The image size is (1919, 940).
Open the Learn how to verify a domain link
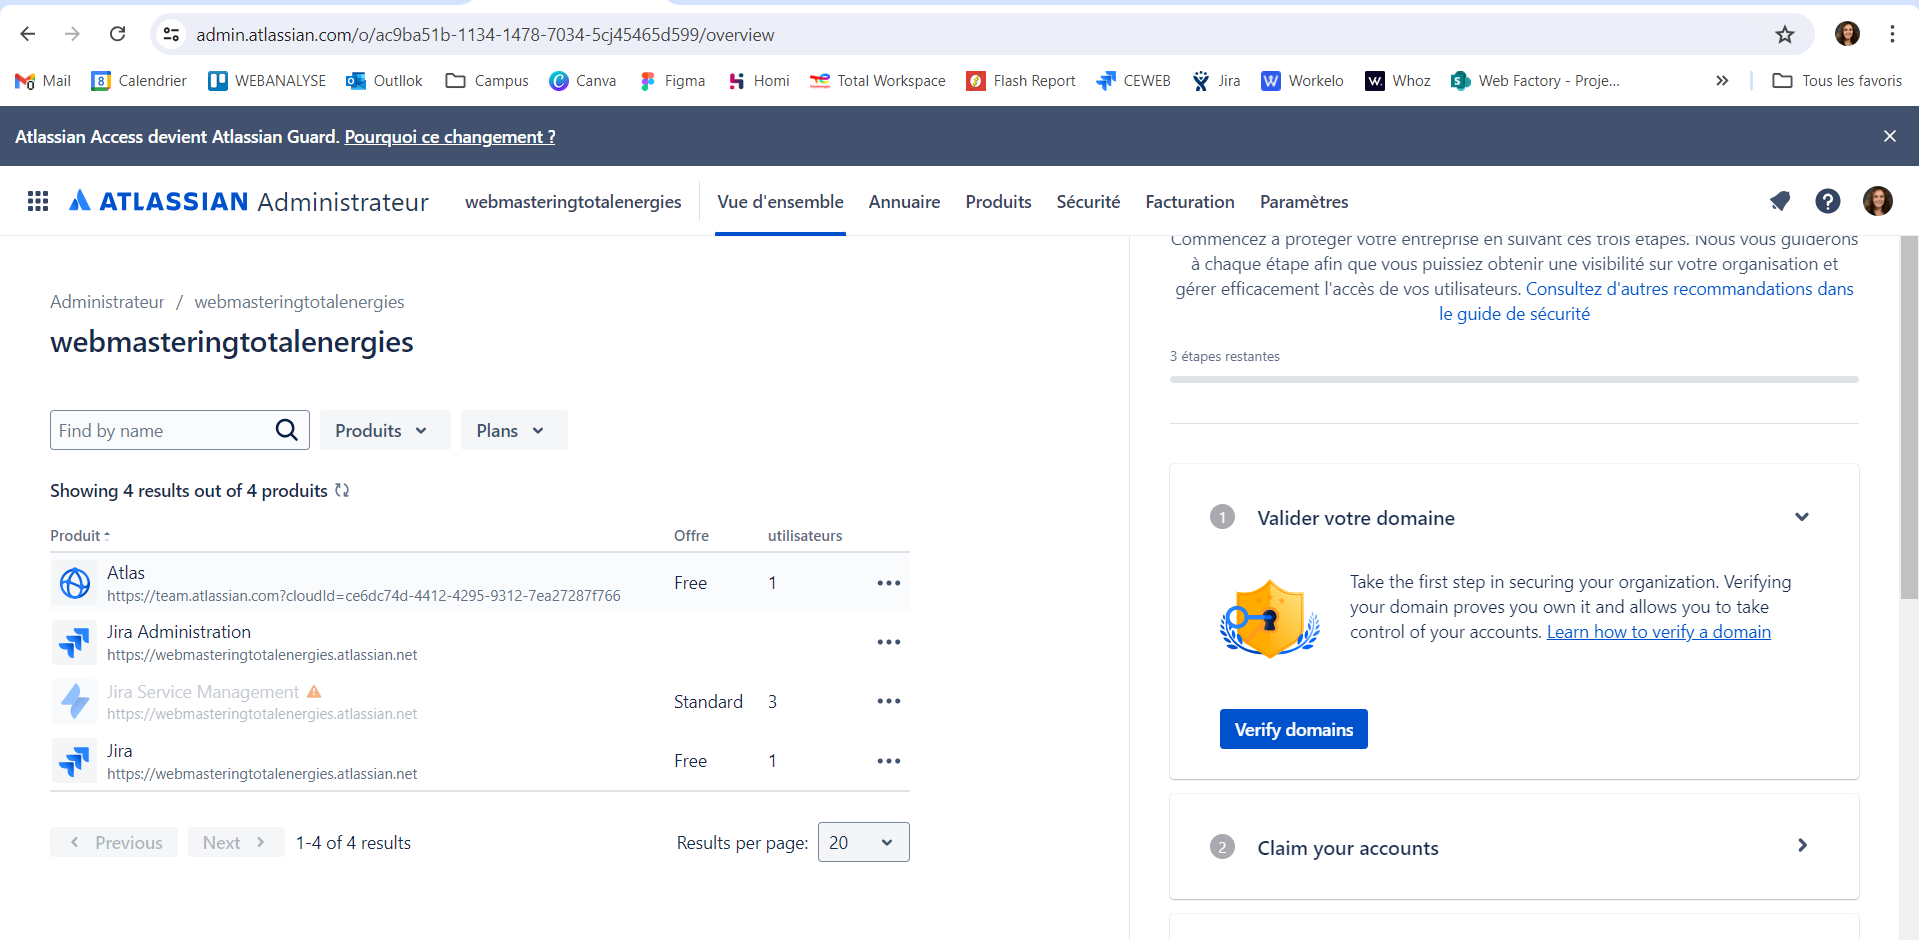pyautogui.click(x=1658, y=631)
